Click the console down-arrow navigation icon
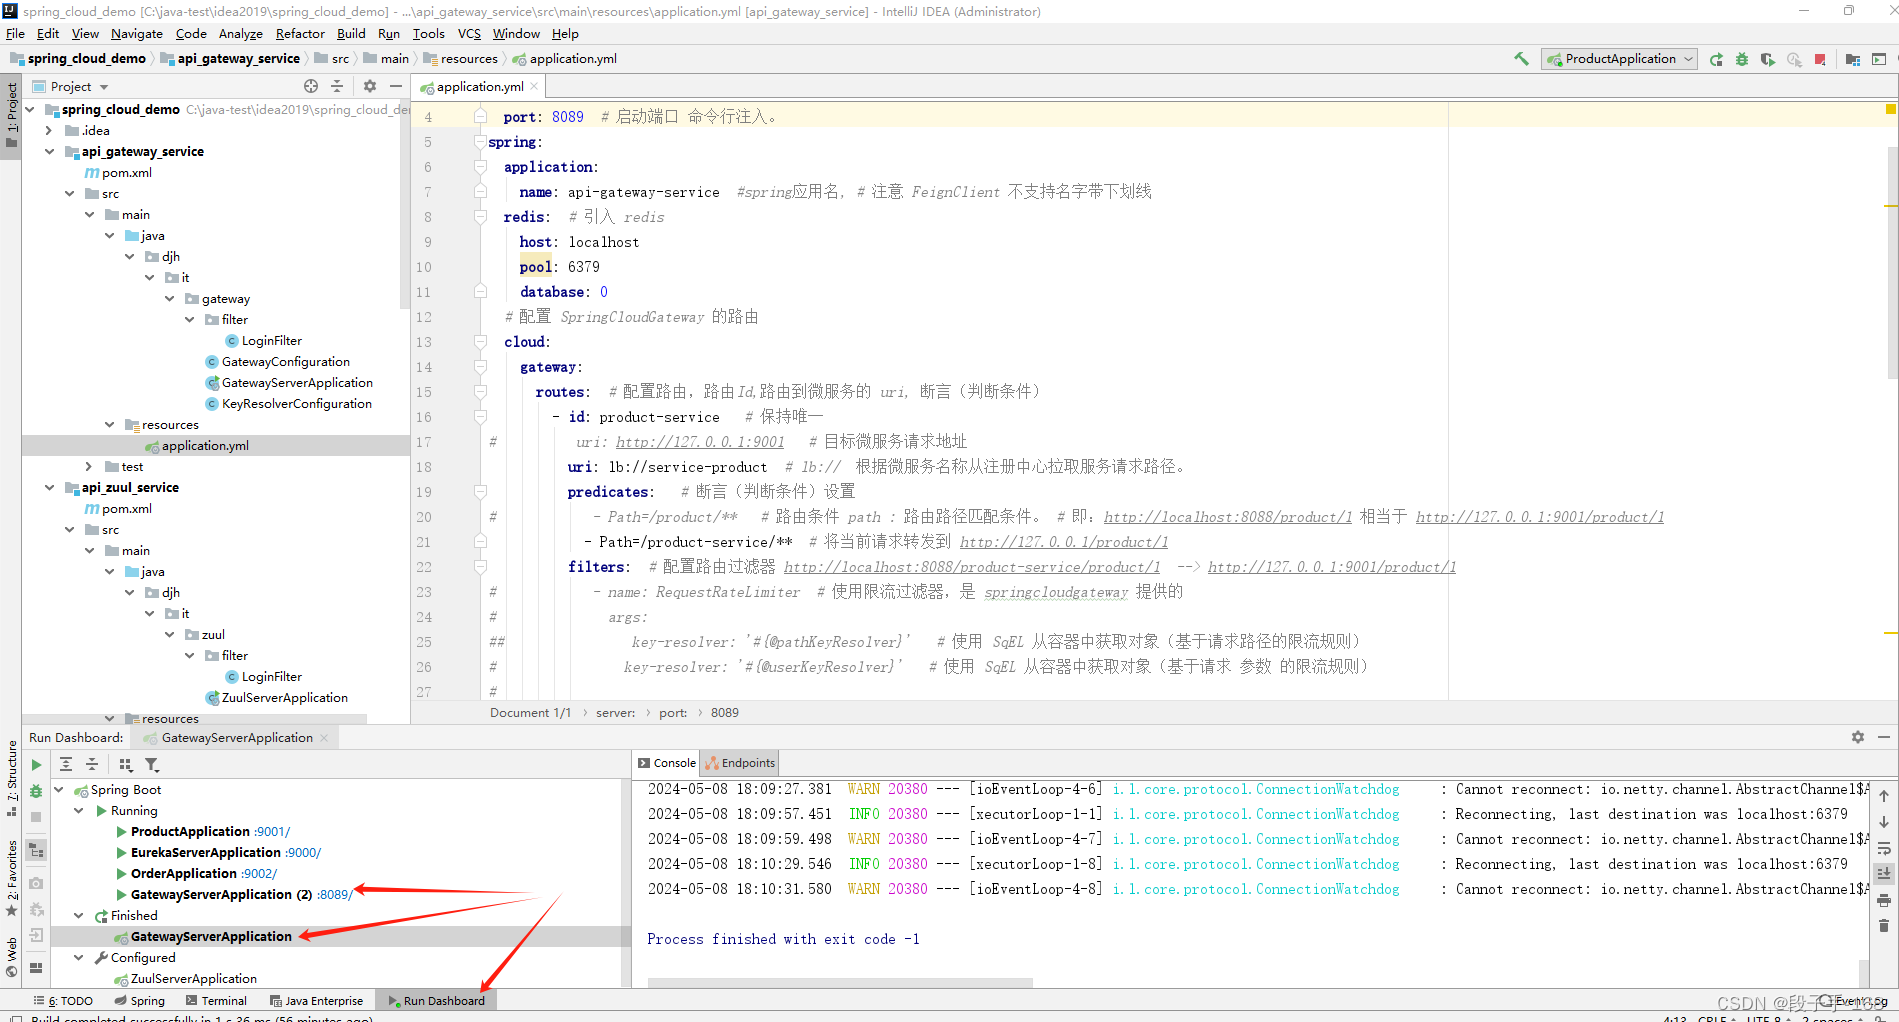 [1884, 822]
